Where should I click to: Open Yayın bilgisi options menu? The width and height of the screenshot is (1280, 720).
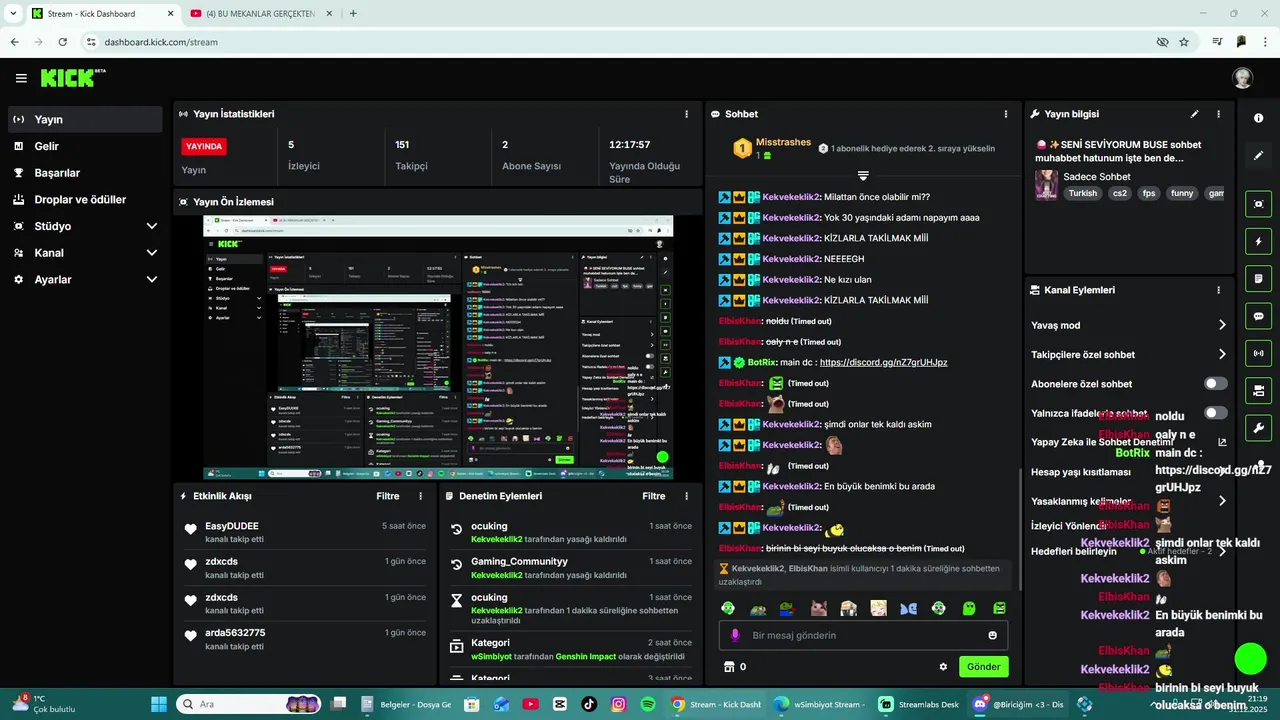coord(1218,114)
